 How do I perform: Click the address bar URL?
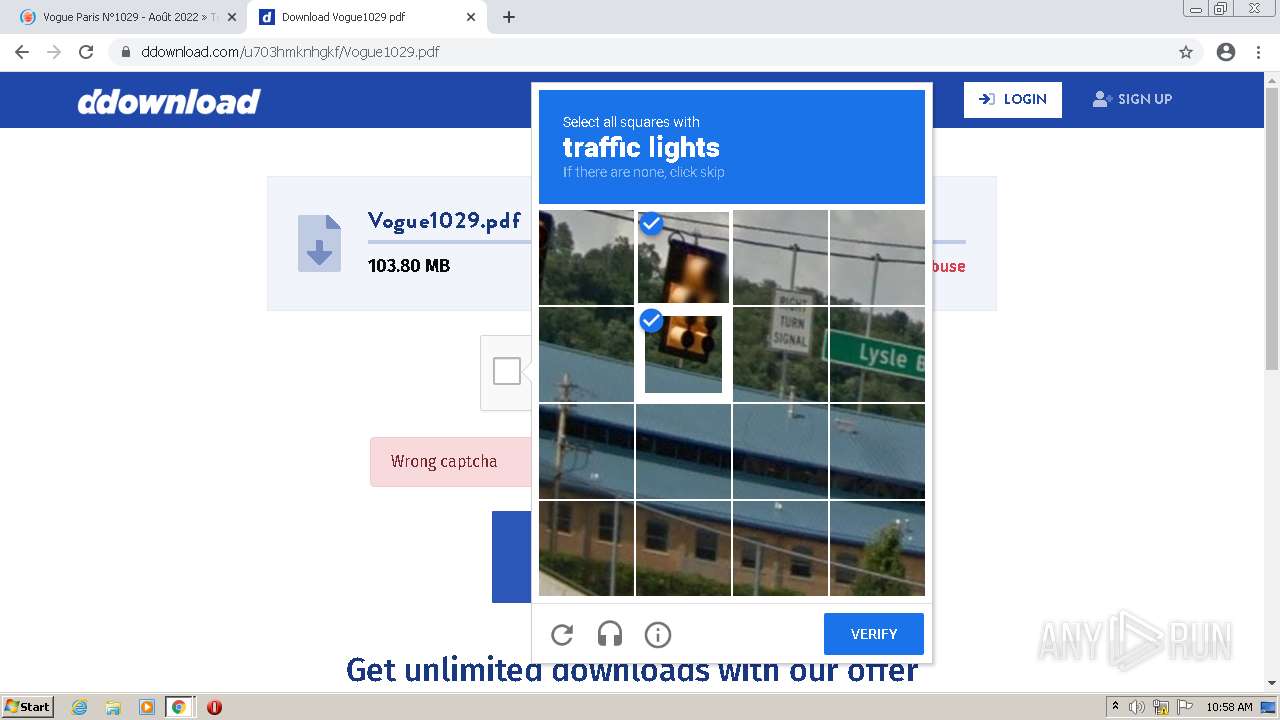290,52
